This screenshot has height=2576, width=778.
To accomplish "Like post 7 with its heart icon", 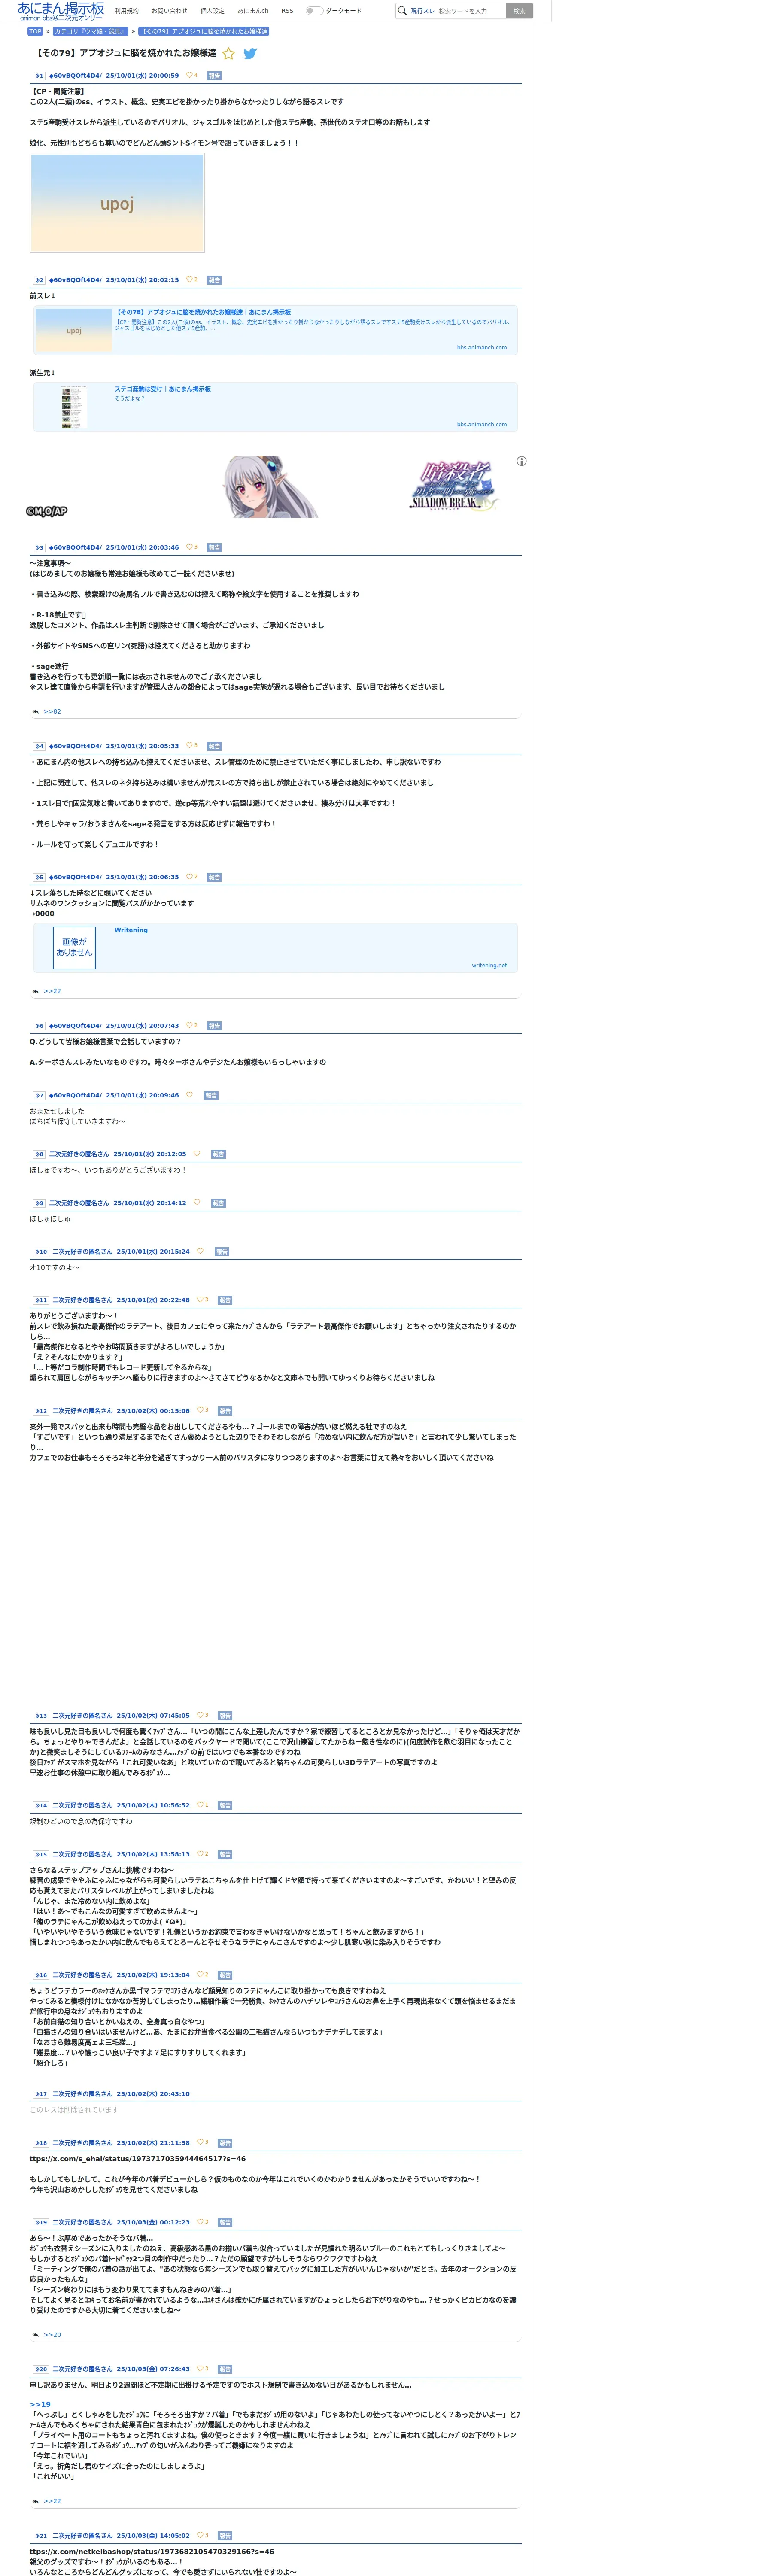I will click(x=190, y=1095).
